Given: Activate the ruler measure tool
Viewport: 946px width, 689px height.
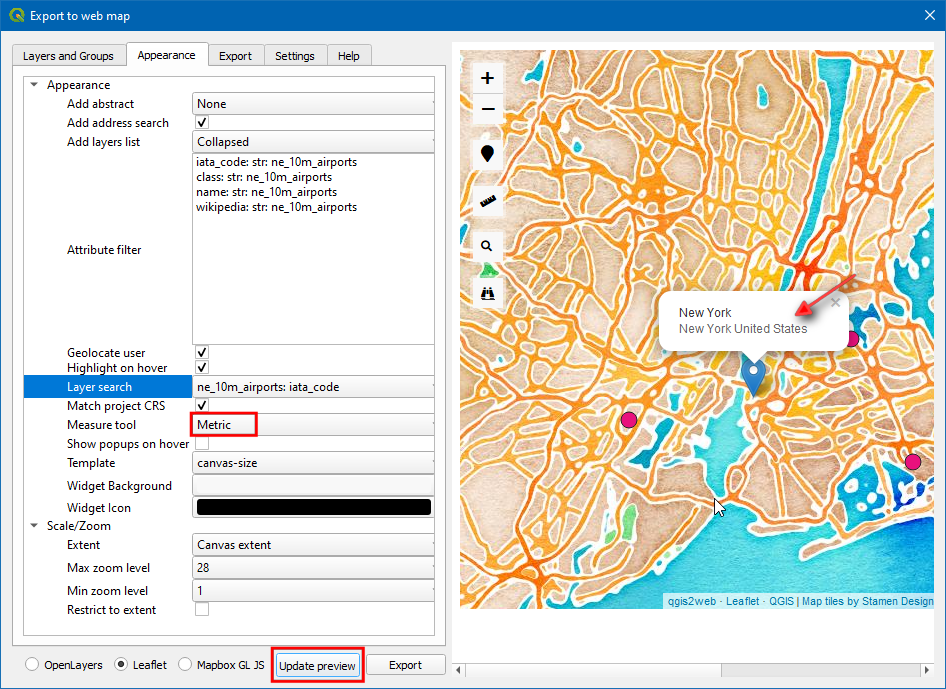Looking at the screenshot, I should pyautogui.click(x=487, y=201).
